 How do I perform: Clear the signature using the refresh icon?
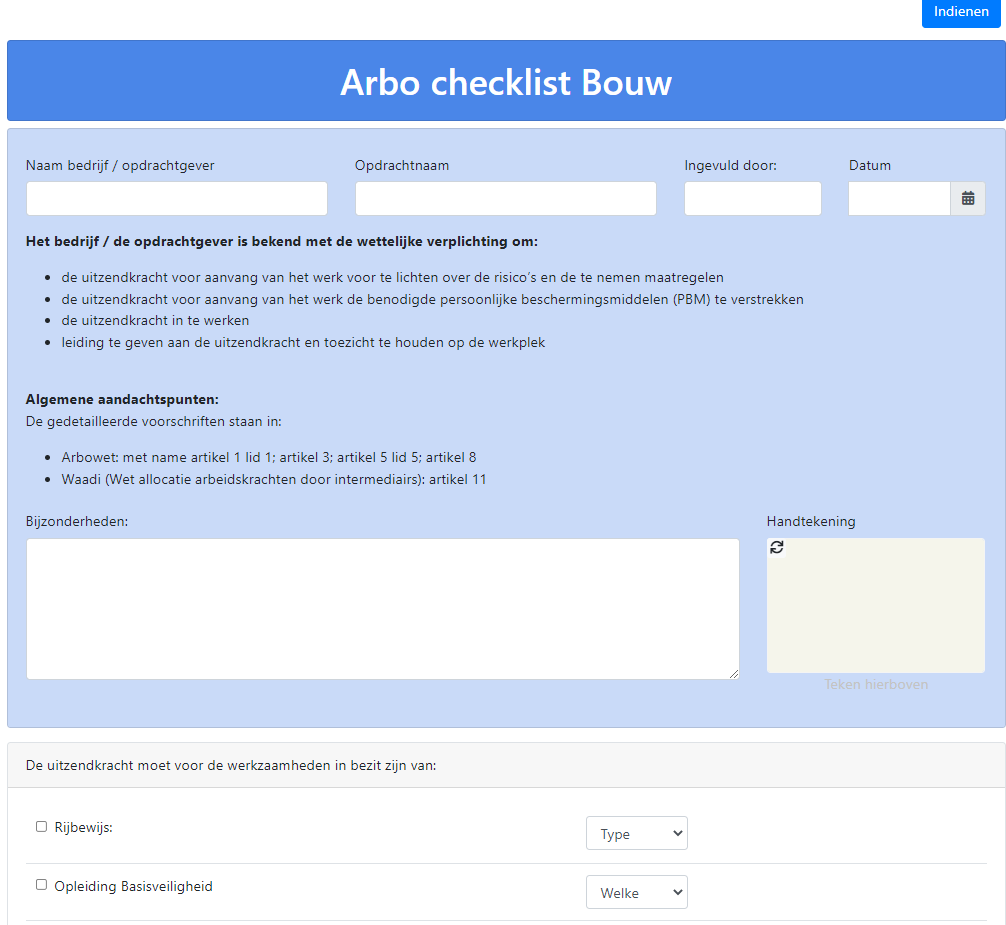777,547
